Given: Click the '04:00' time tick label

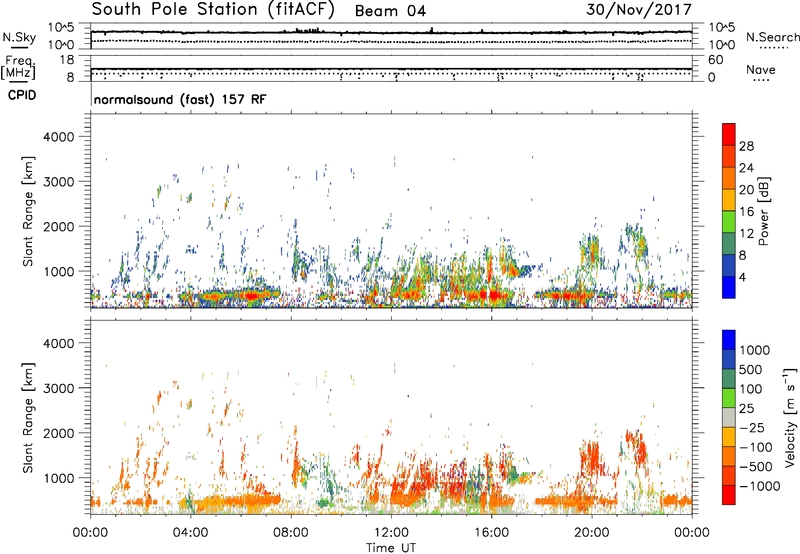Looking at the screenshot, I should [190, 533].
